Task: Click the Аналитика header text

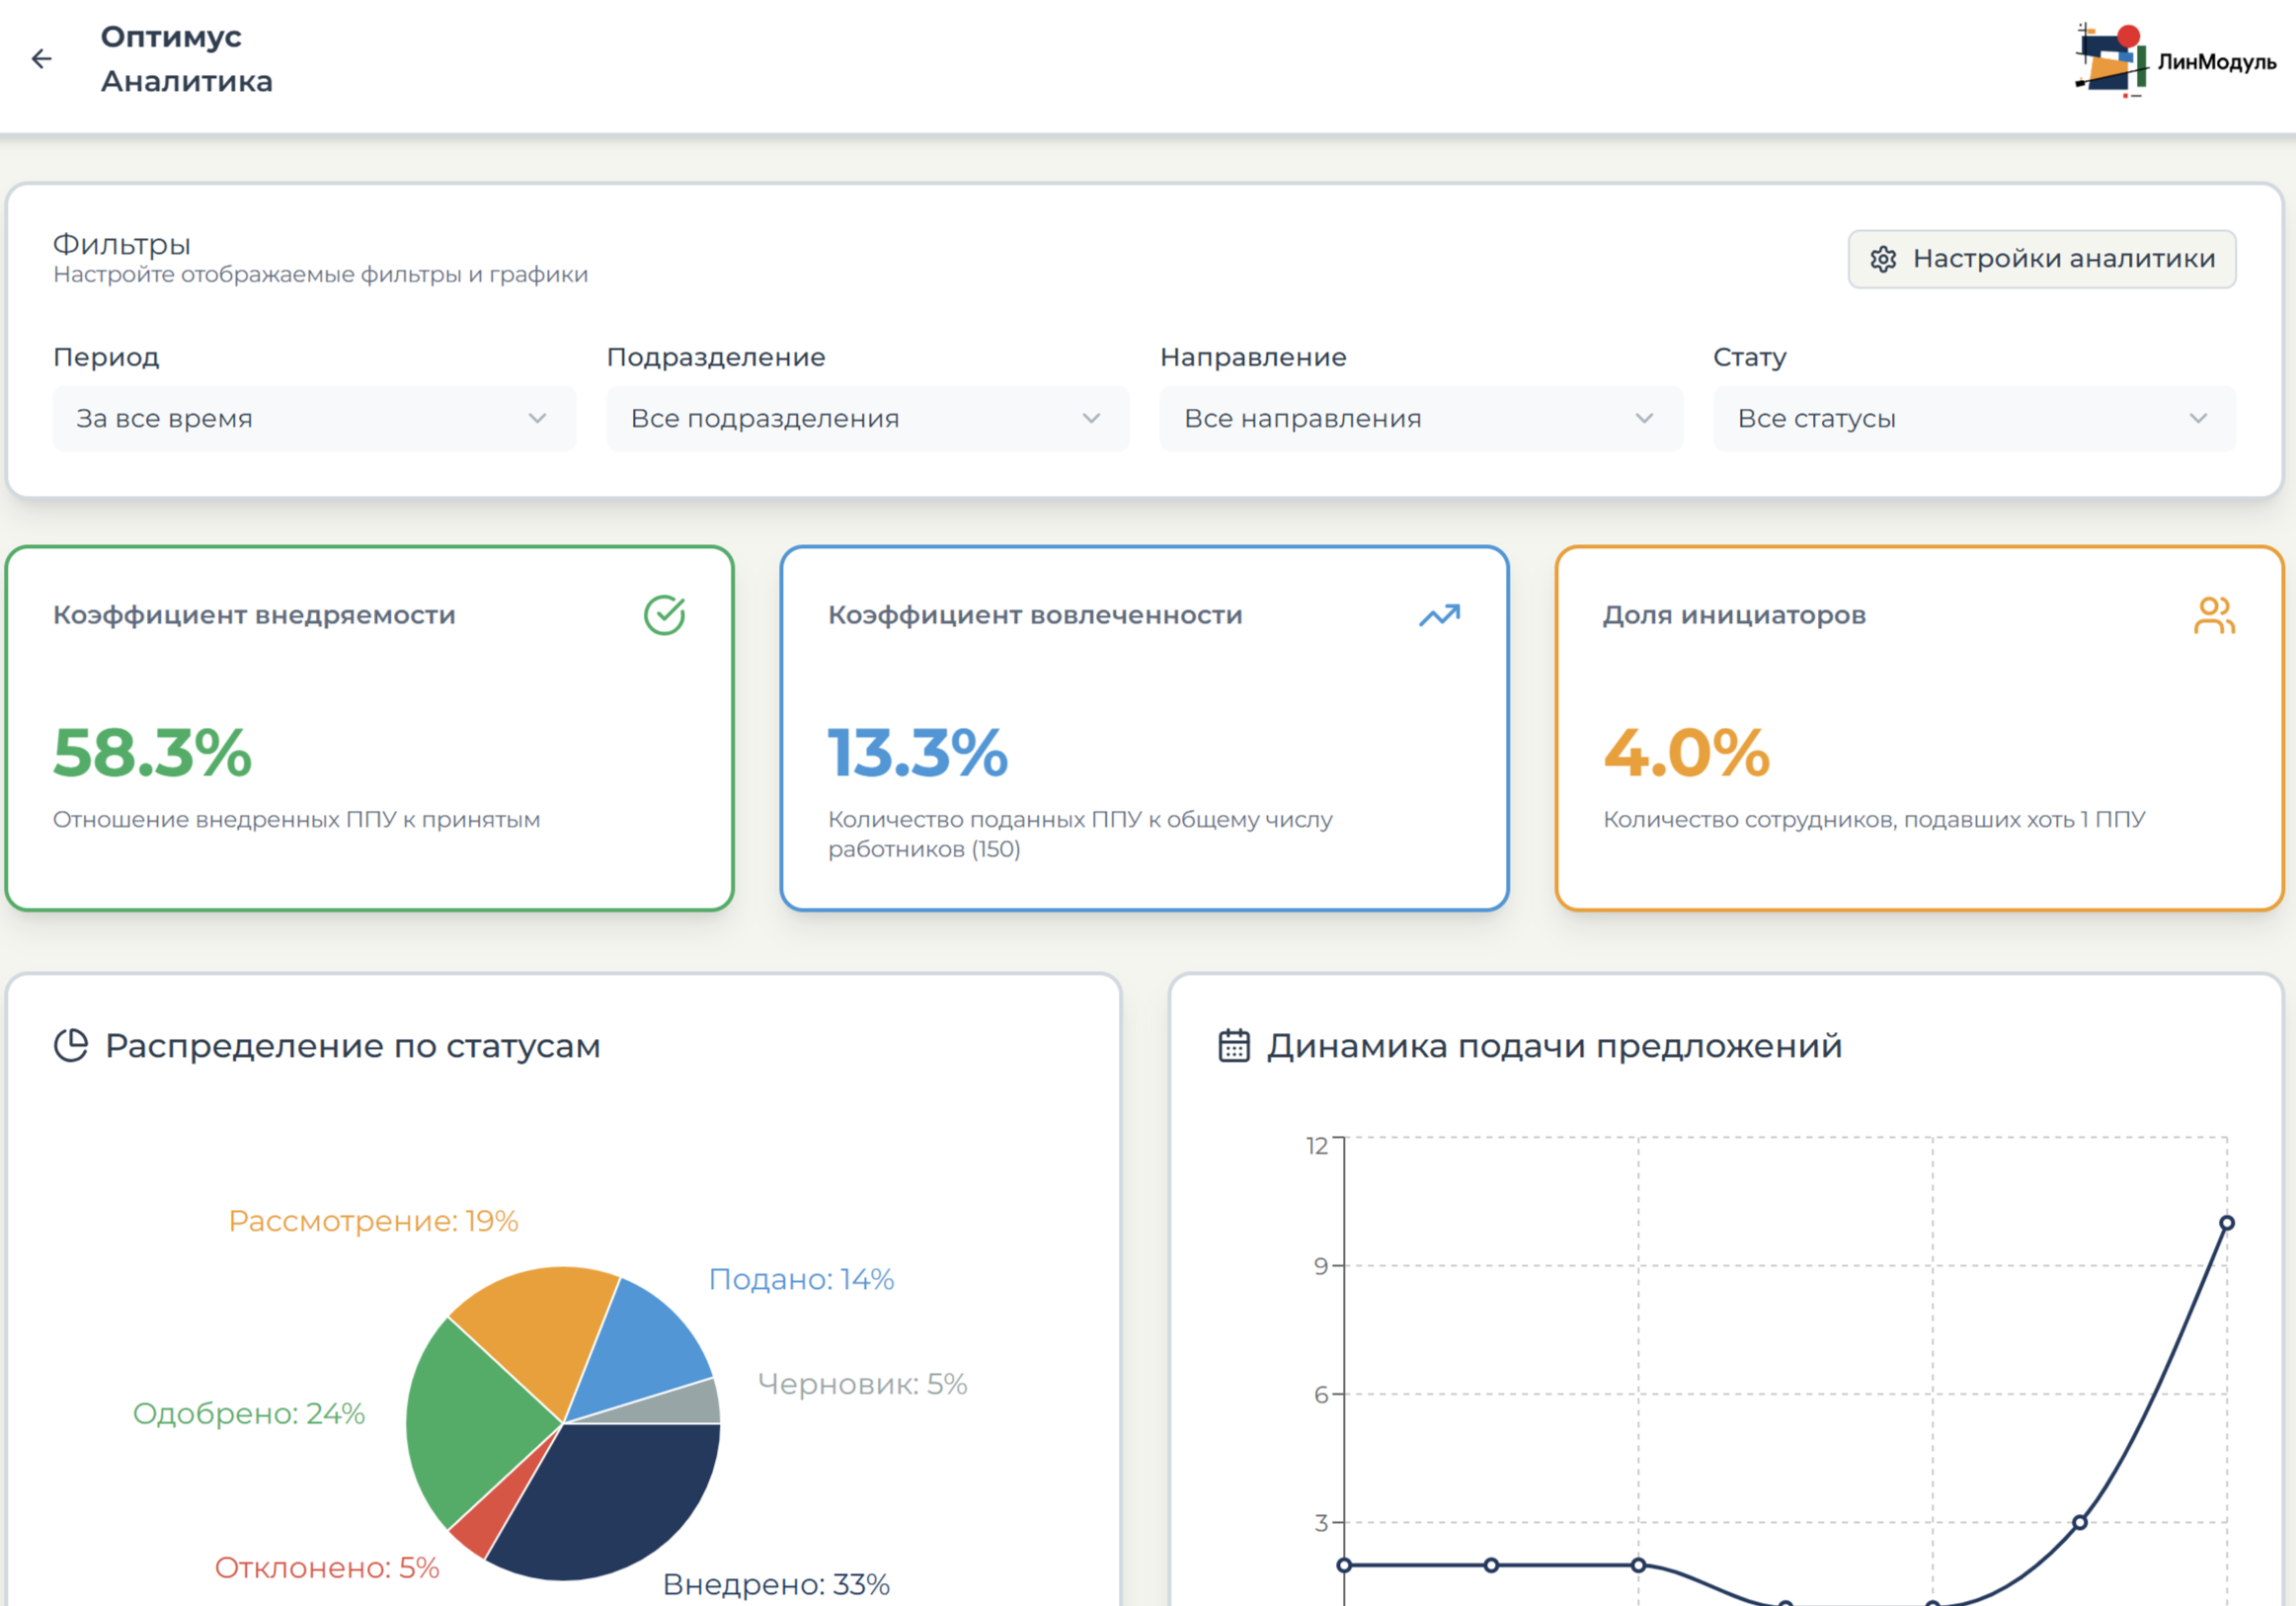Action: tap(187, 81)
